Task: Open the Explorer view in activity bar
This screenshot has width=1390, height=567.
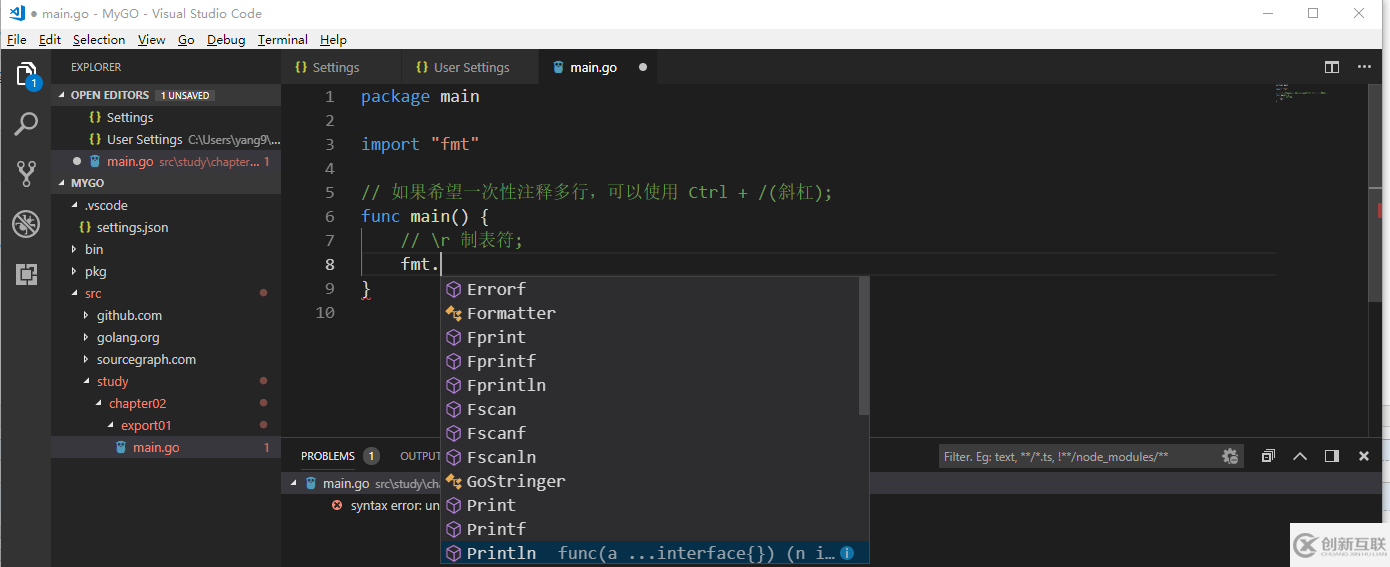Action: [26, 75]
